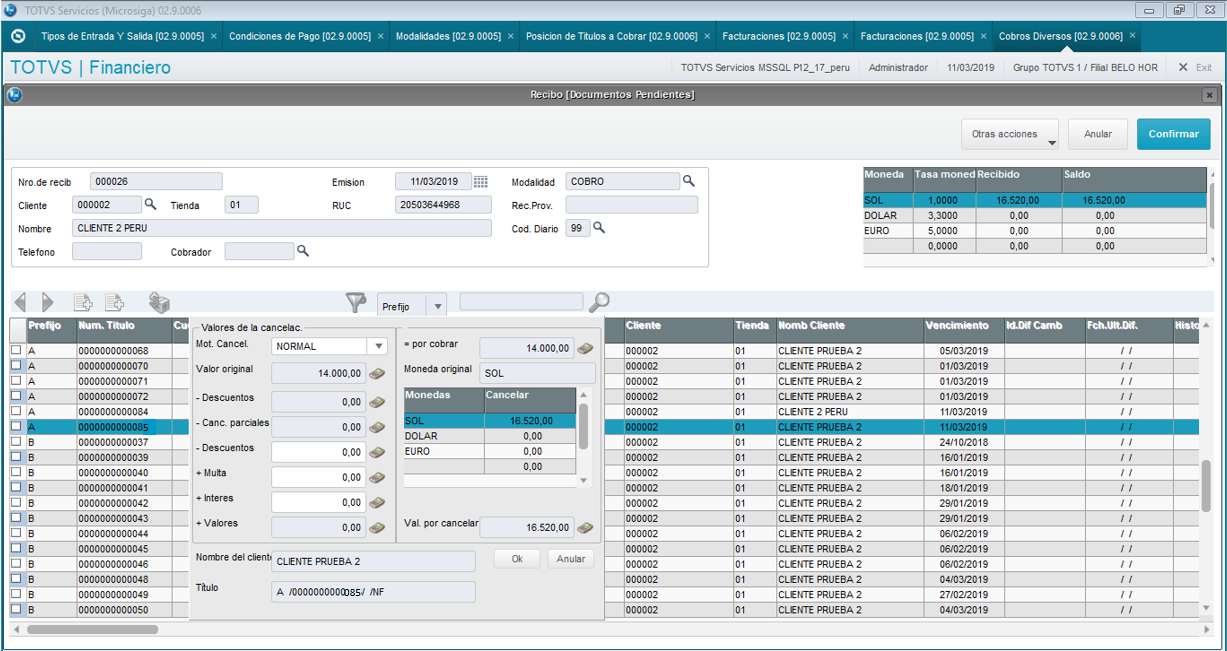This screenshot has height=651, width=1227.
Task: Click the Nro.de recib field
Action: tap(156, 181)
